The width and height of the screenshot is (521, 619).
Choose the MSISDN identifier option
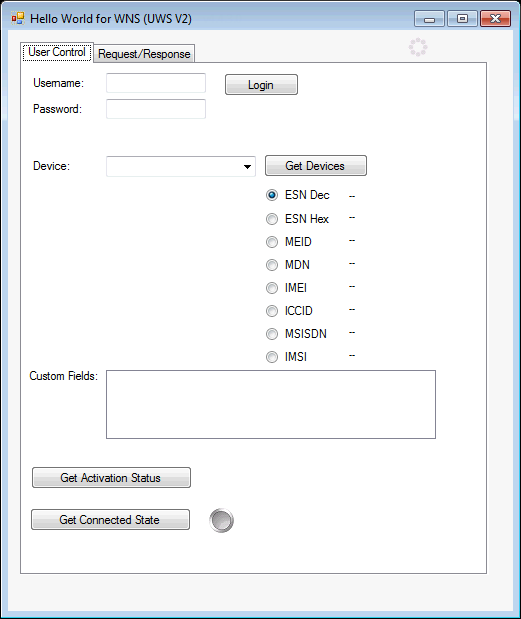click(x=272, y=334)
